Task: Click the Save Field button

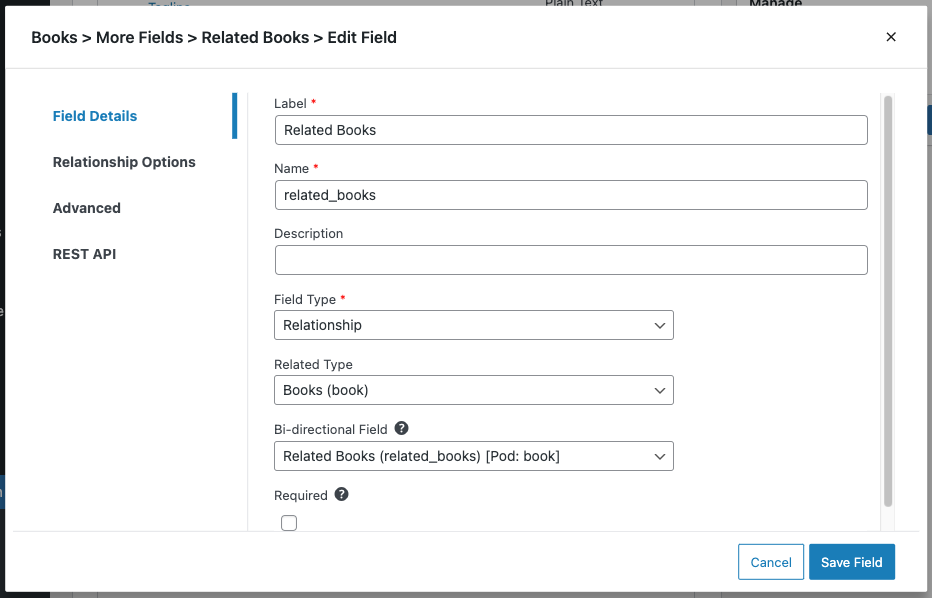Action: click(x=851, y=562)
